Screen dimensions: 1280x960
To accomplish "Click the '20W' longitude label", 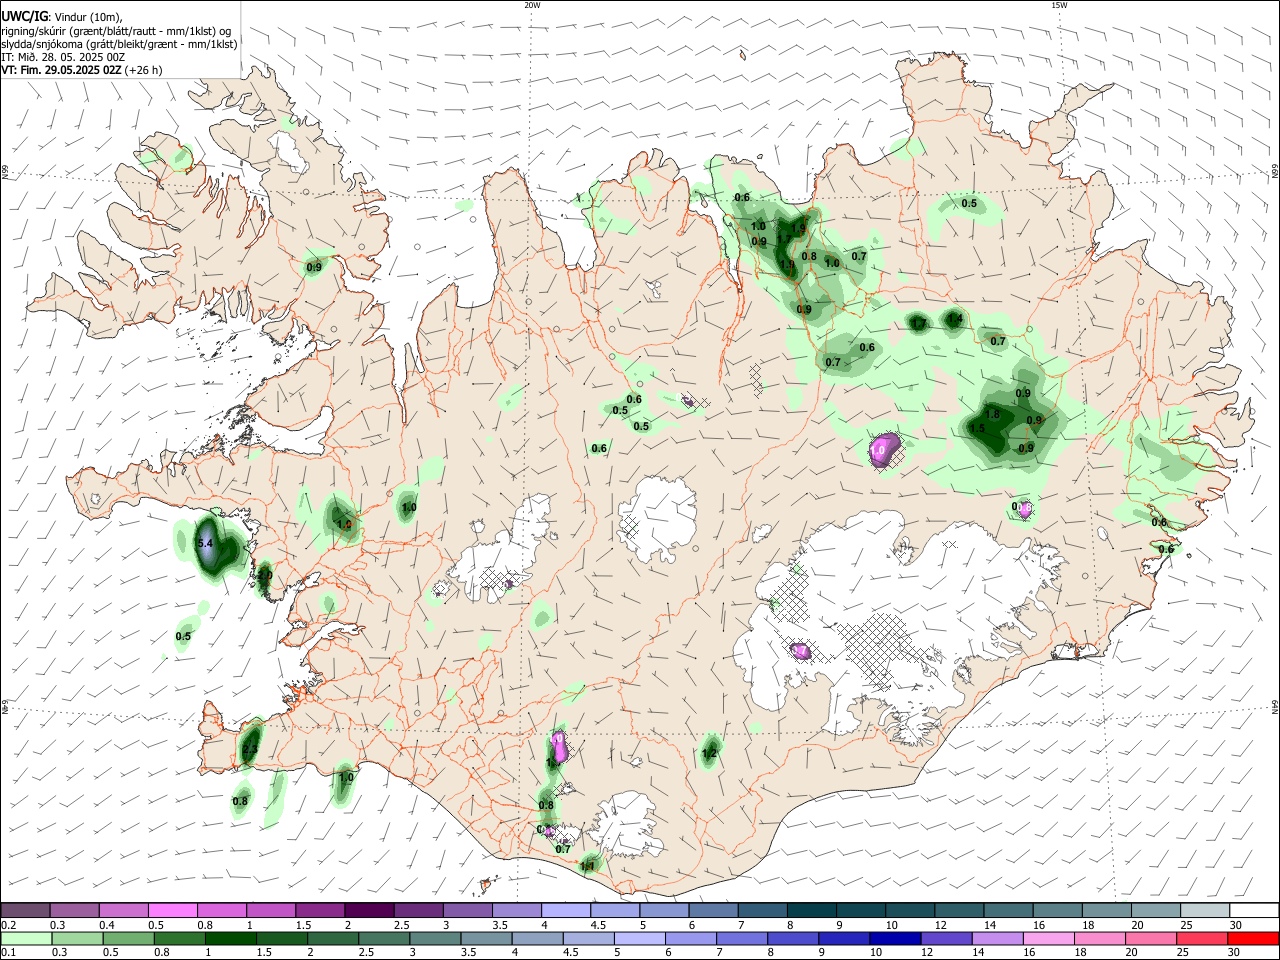I will 532,5.
